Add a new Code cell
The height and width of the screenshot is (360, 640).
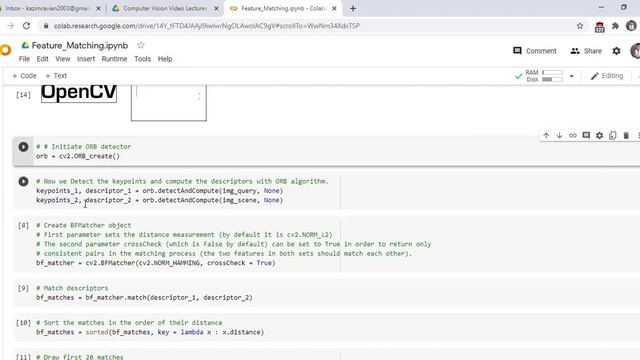tap(24, 76)
